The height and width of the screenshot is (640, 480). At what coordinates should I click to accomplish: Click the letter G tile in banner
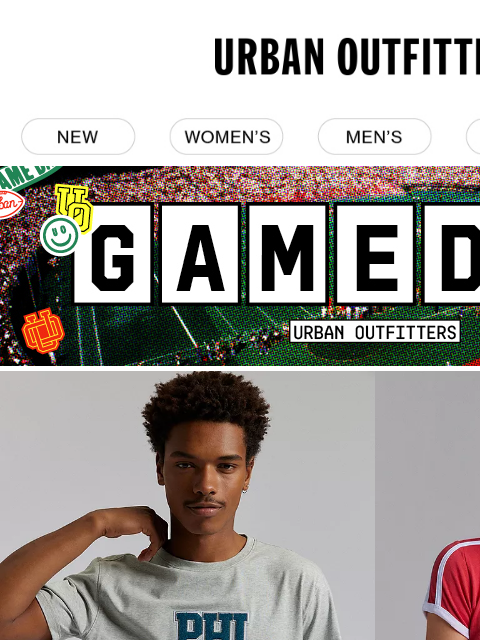(113, 255)
